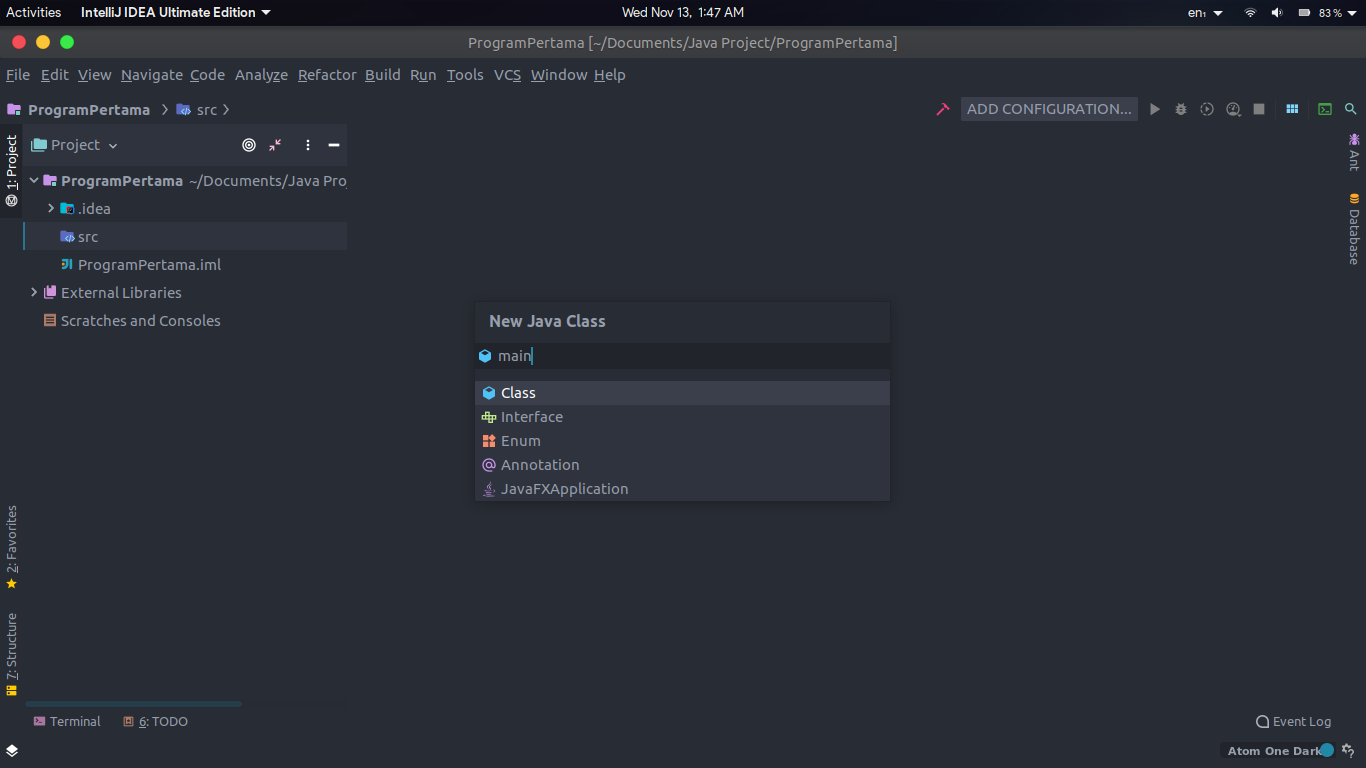Screen dimensions: 1366x768
Task: Open the View menu
Action: [95, 75]
